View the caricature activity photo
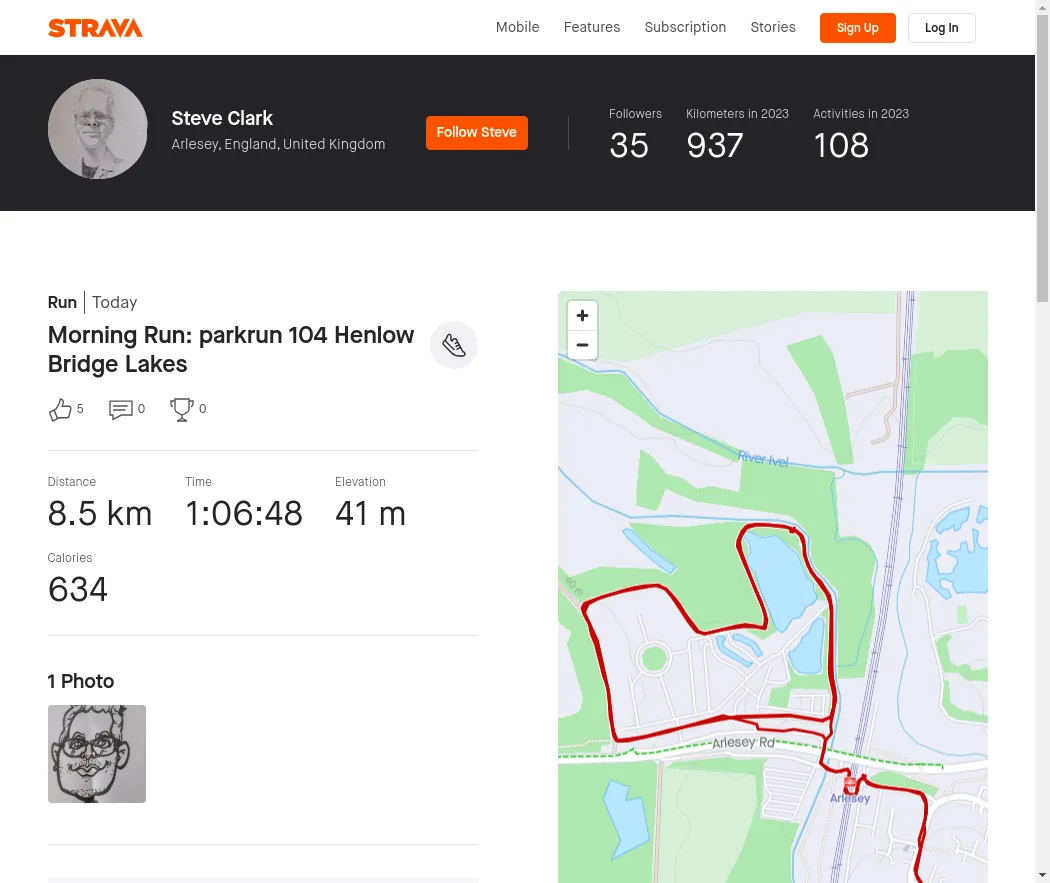Screen dimensions: 1050x883 96,754
